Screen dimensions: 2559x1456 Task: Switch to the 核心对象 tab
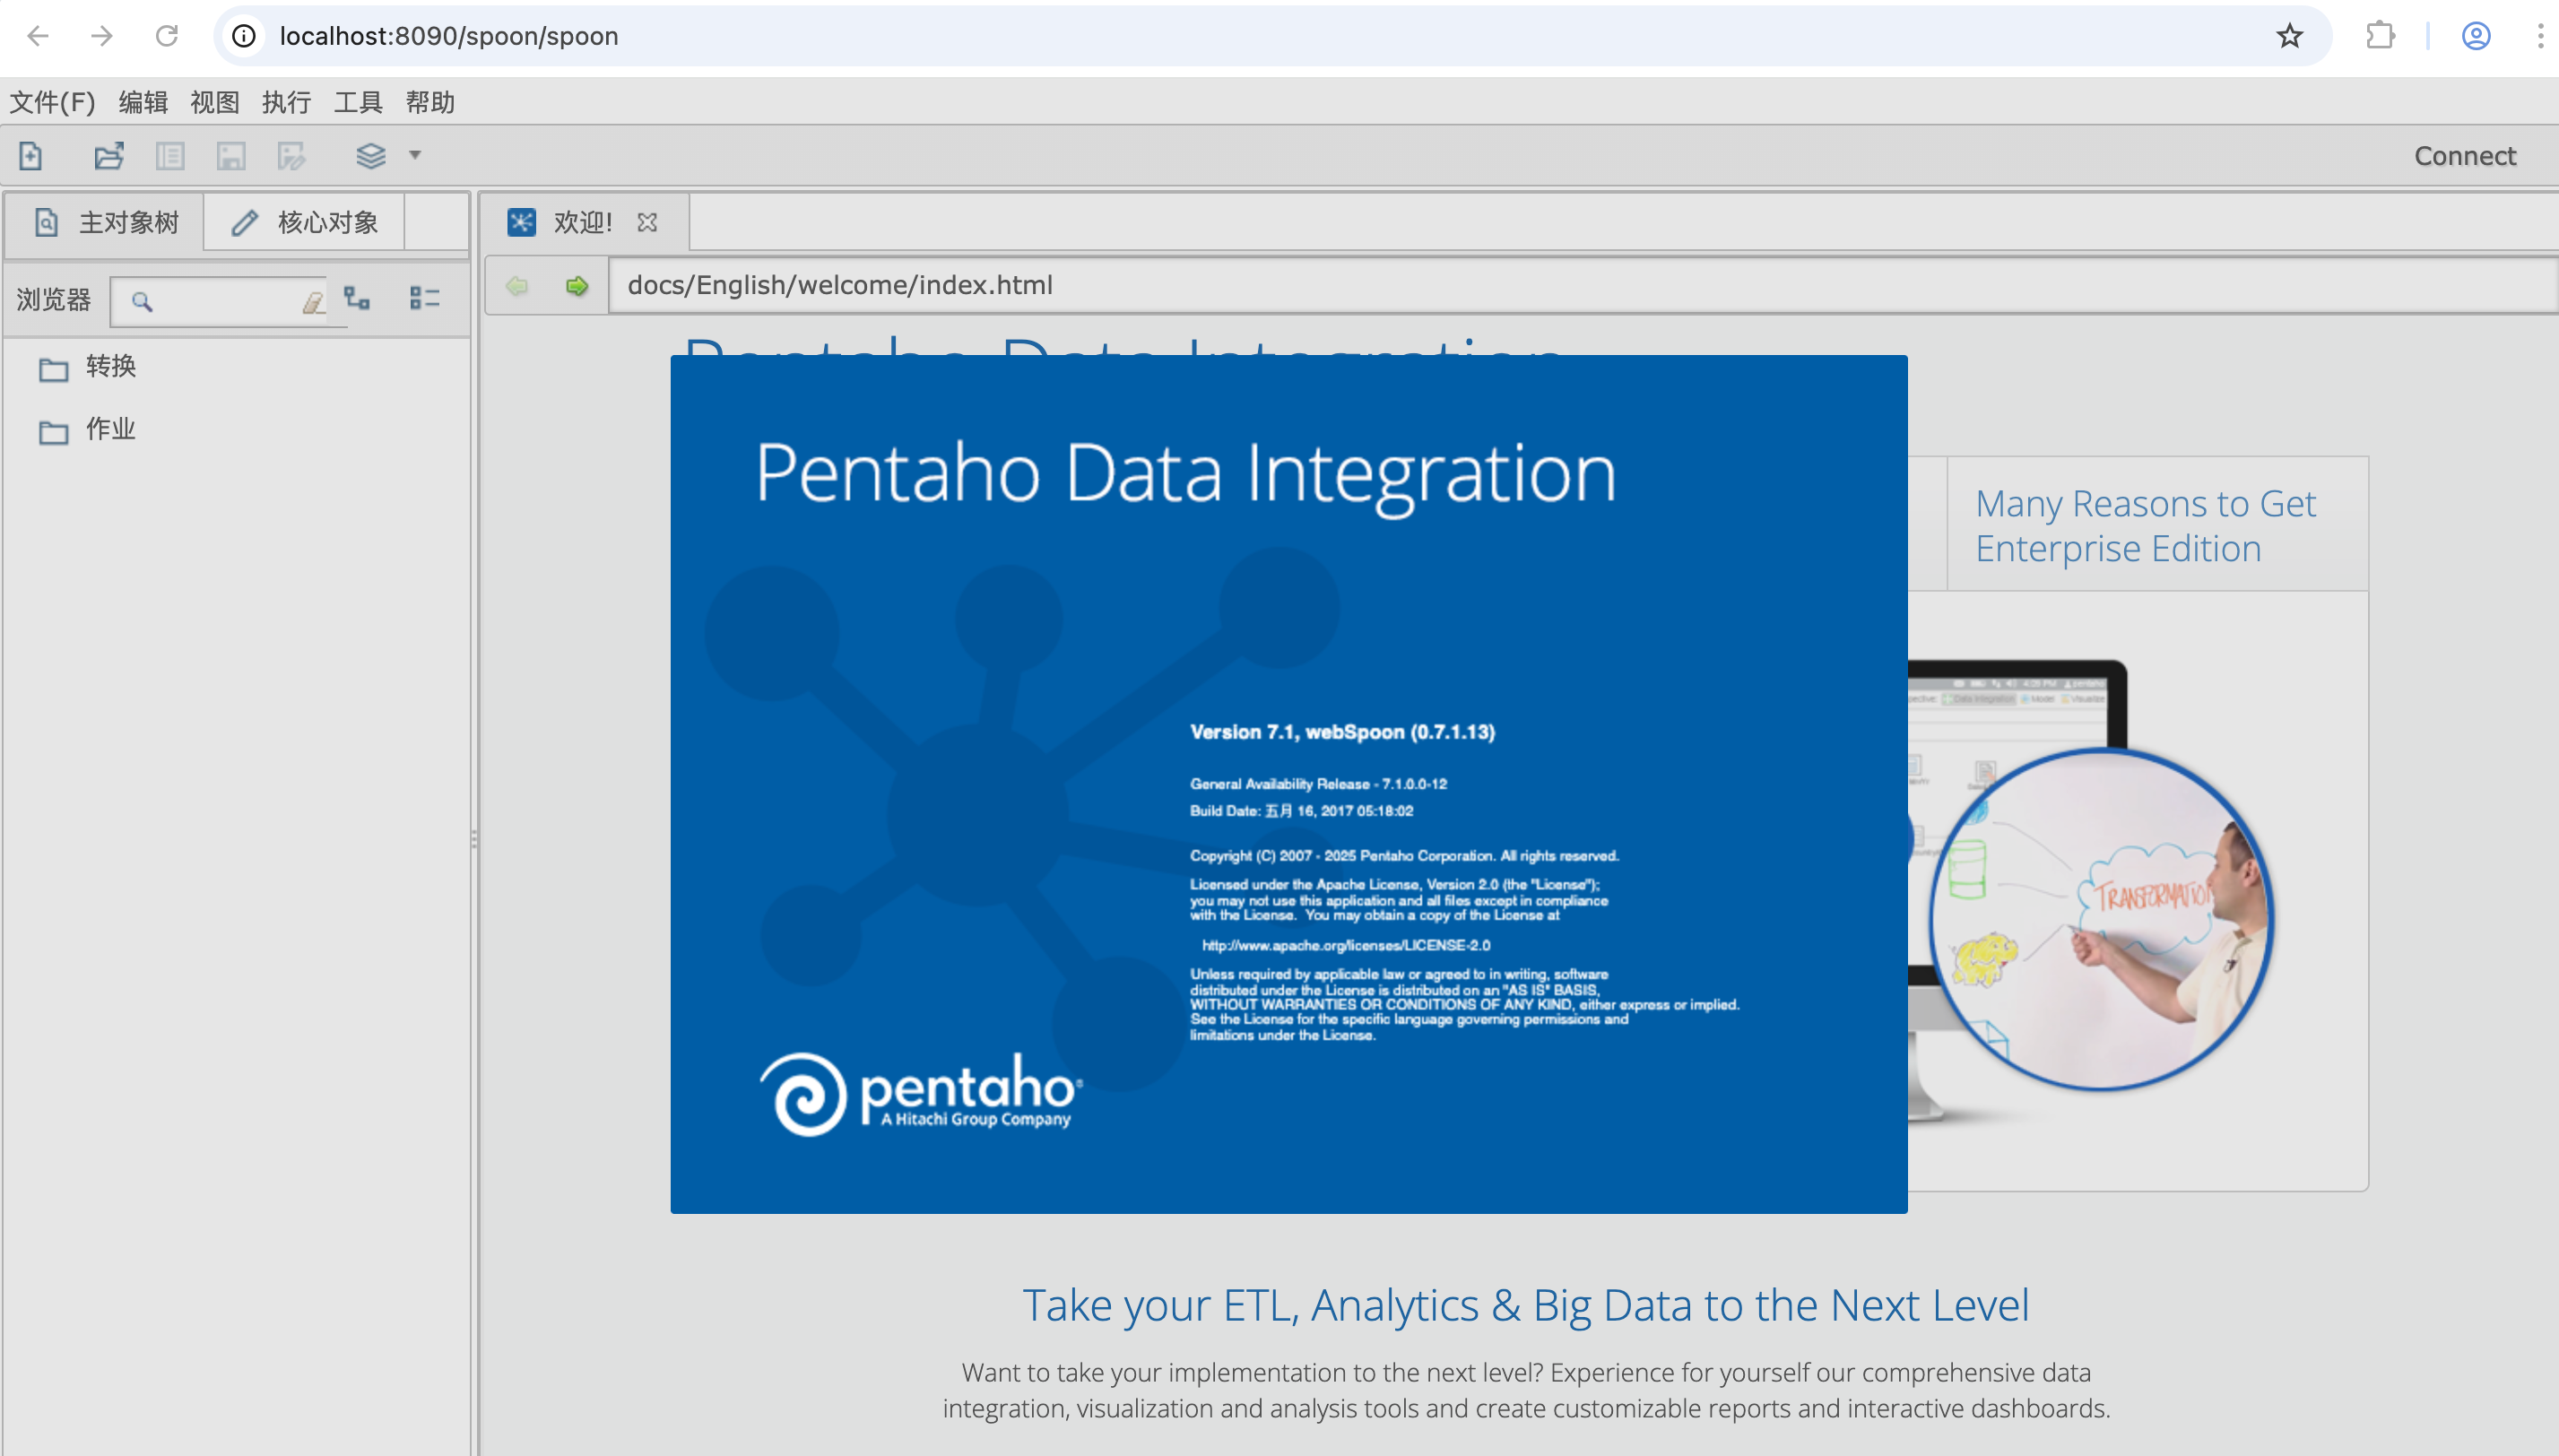(305, 222)
